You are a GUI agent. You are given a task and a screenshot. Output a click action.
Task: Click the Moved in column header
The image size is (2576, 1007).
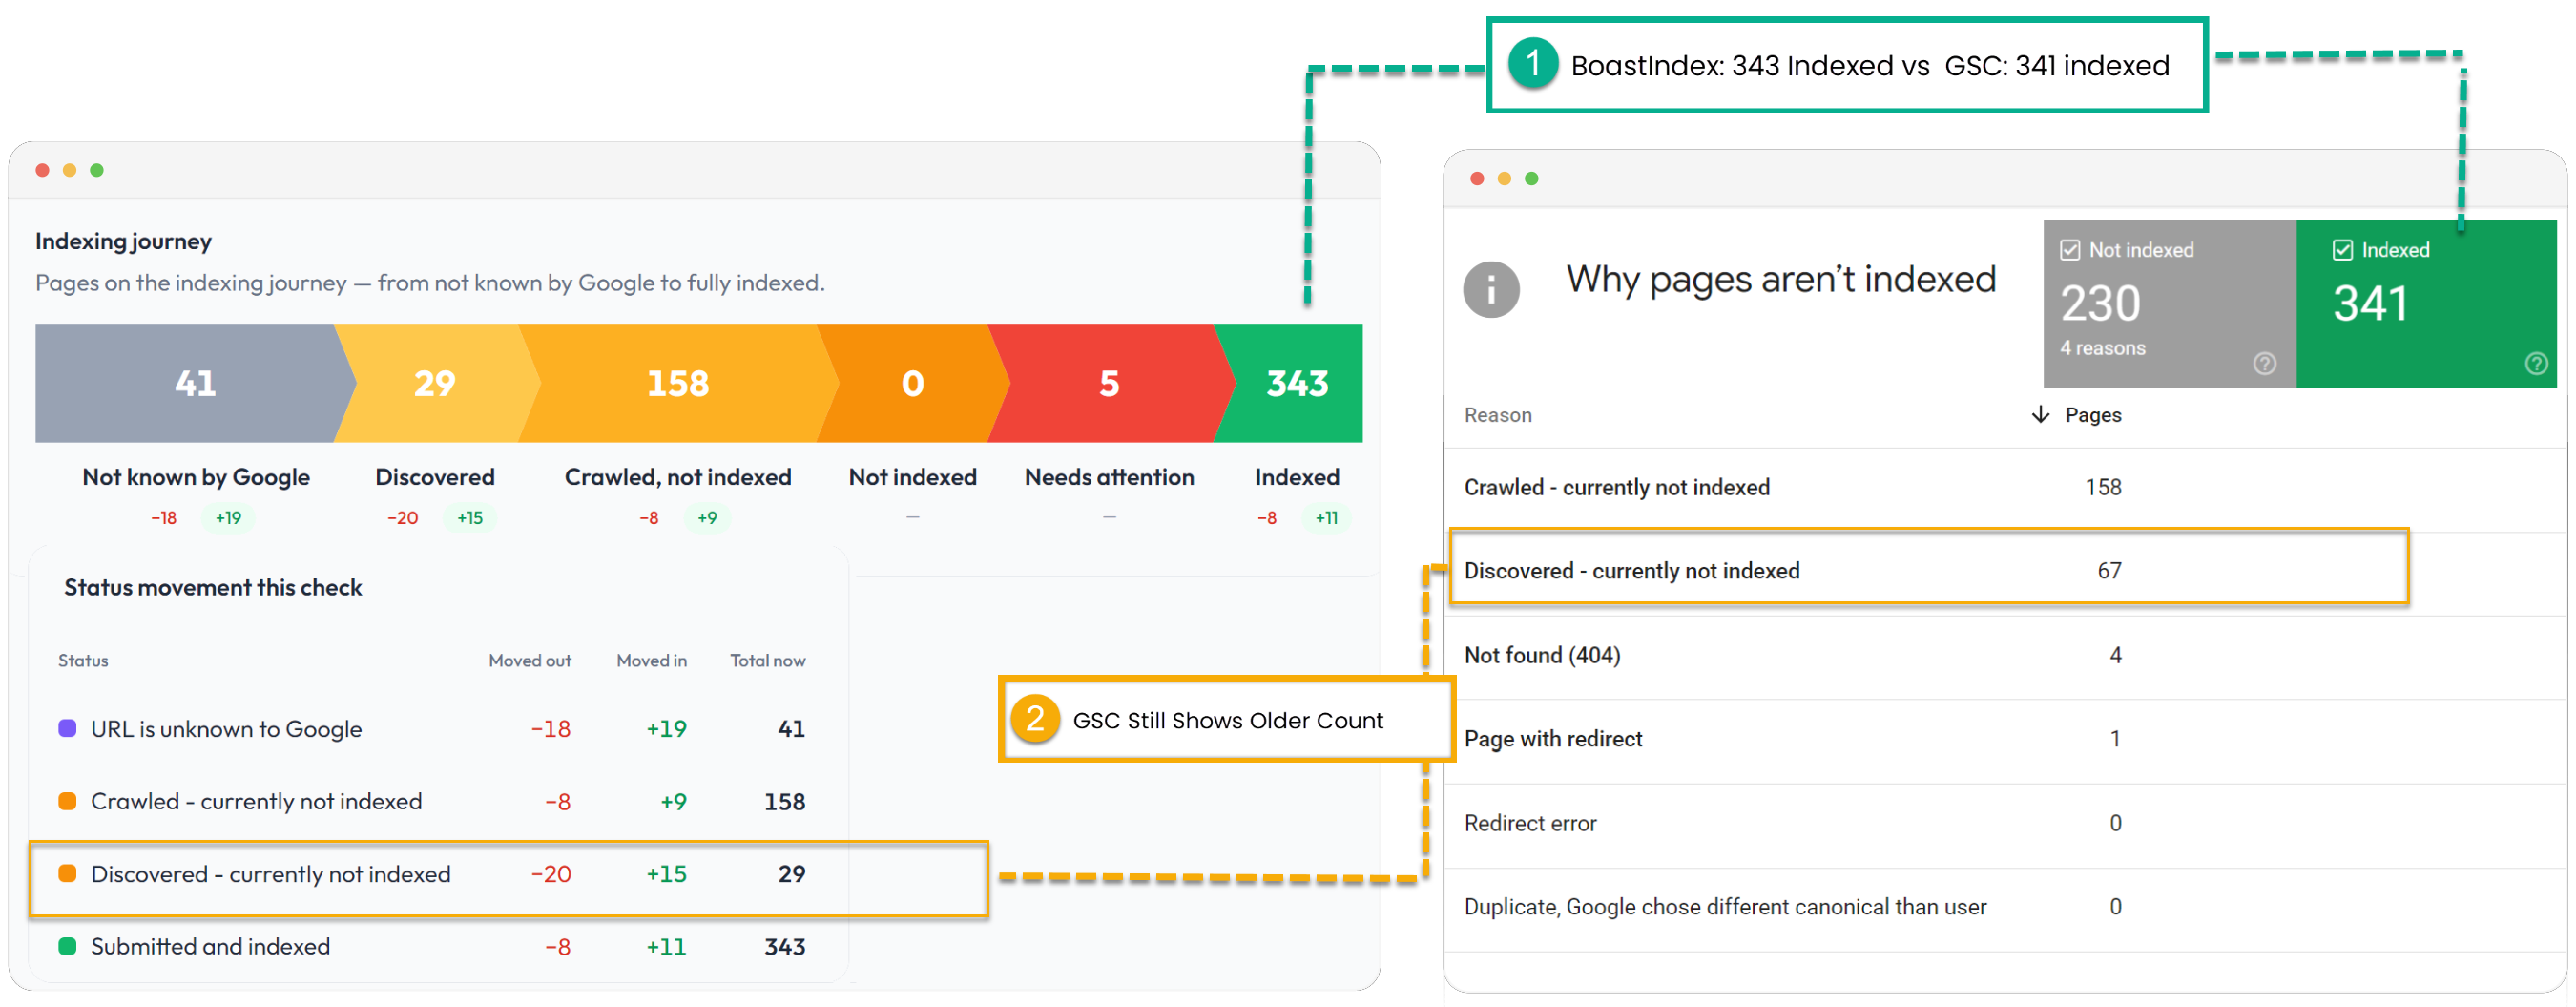(x=651, y=661)
